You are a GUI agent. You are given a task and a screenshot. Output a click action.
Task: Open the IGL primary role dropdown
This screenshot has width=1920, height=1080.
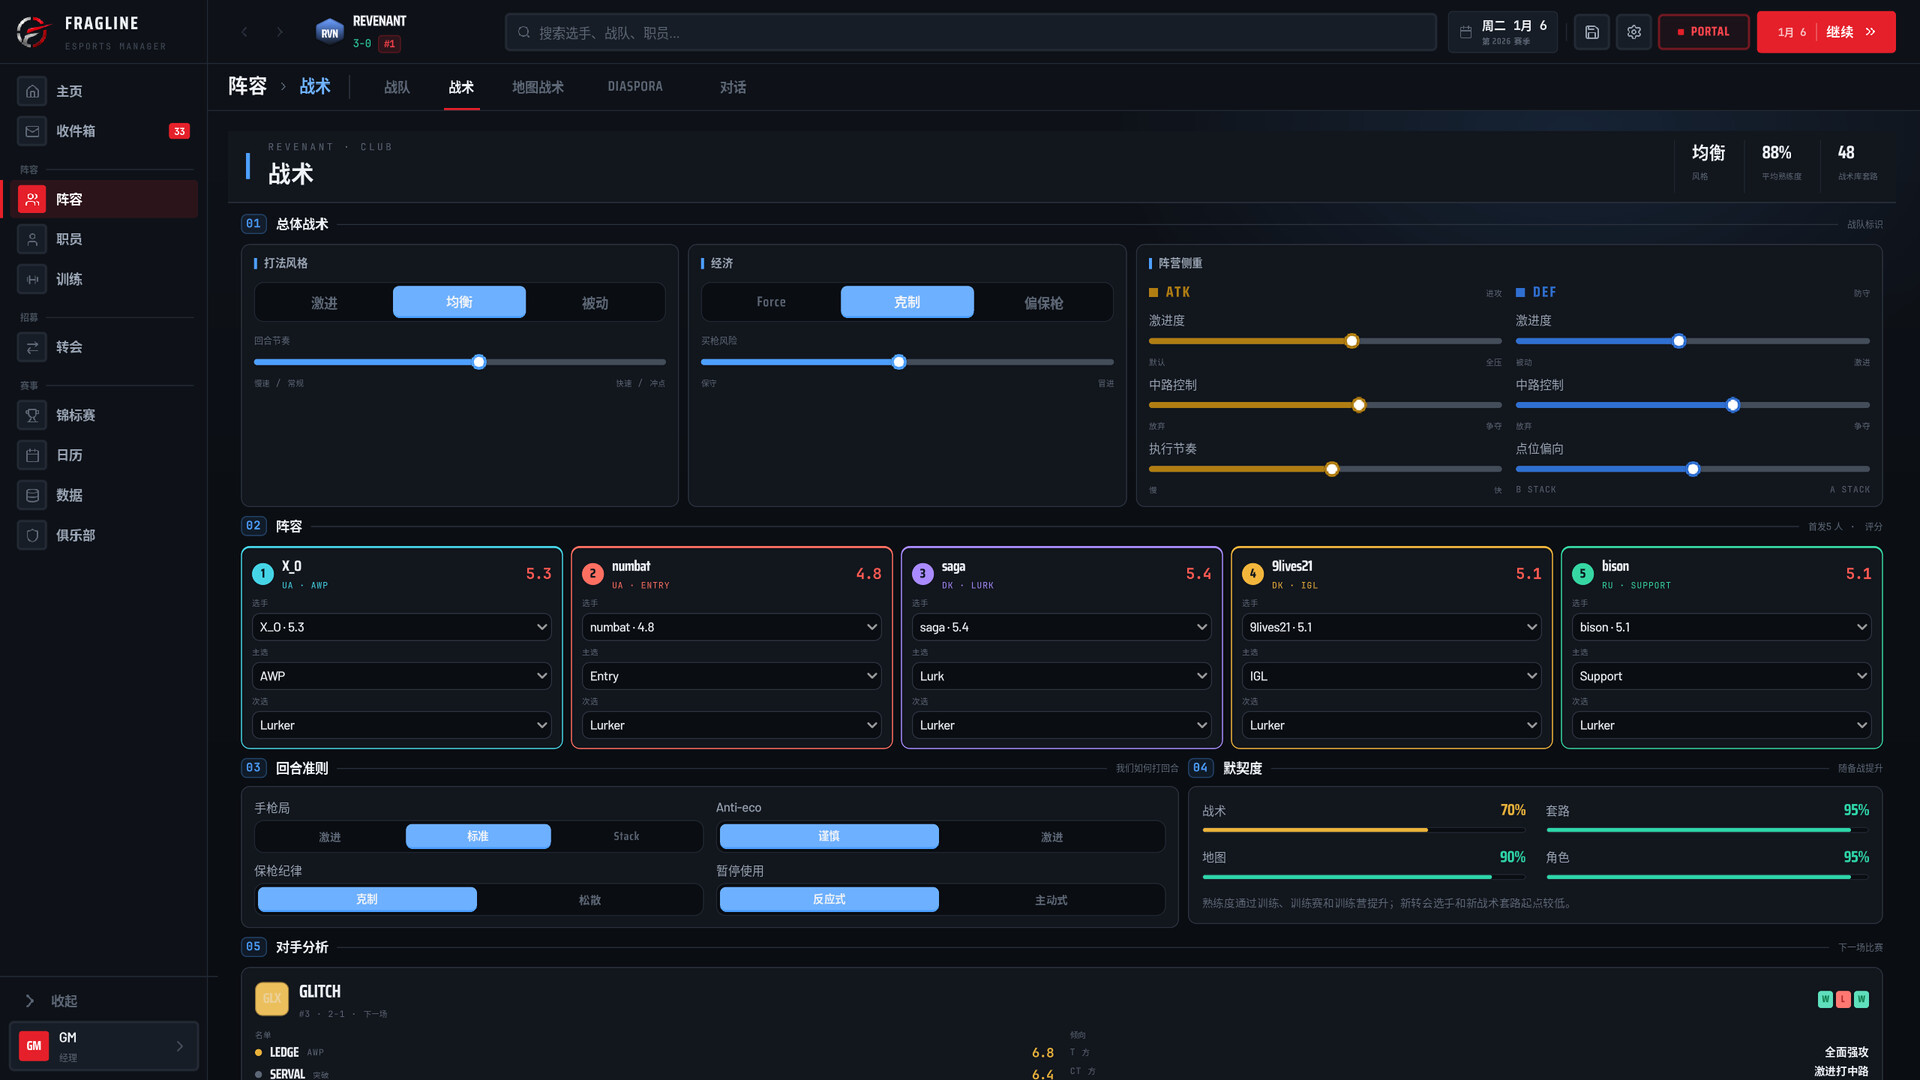[1392, 676]
